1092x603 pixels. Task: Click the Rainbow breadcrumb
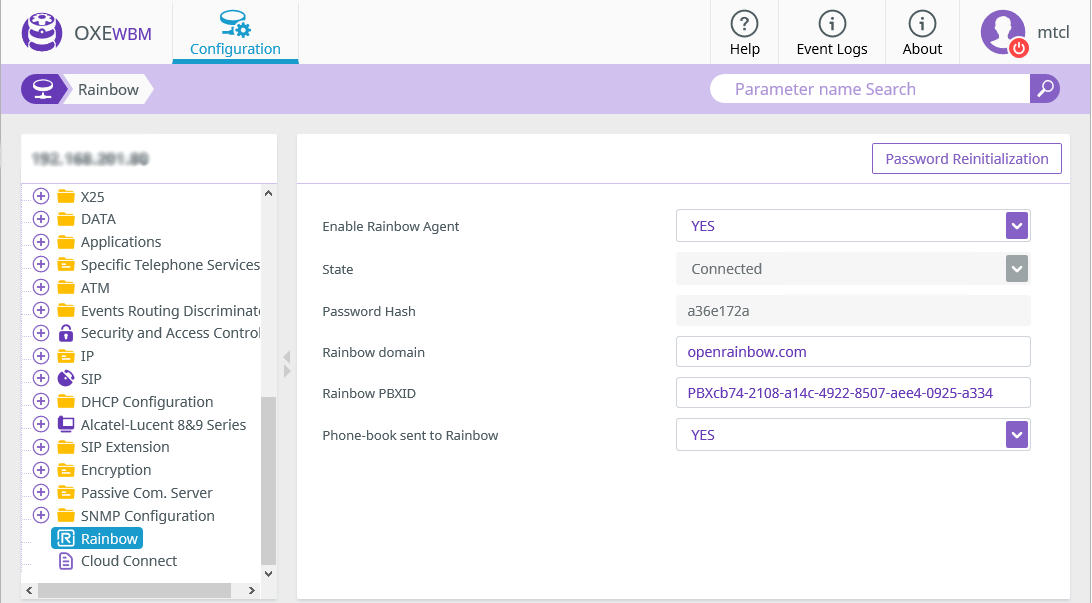pyautogui.click(x=108, y=89)
